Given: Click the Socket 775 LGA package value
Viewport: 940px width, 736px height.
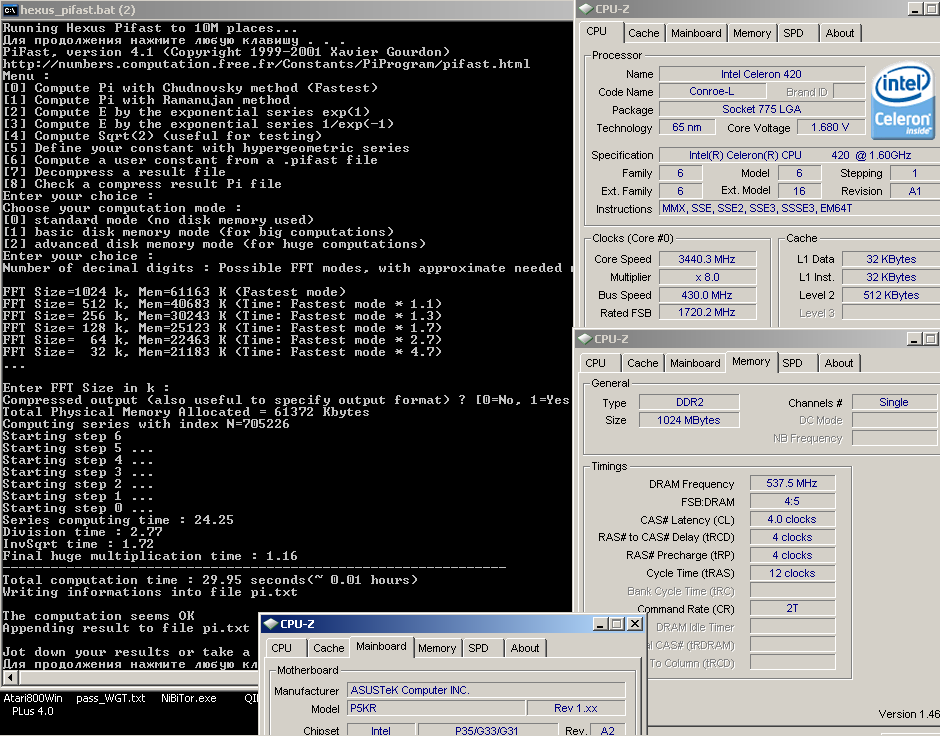Looking at the screenshot, I should coord(761,110).
